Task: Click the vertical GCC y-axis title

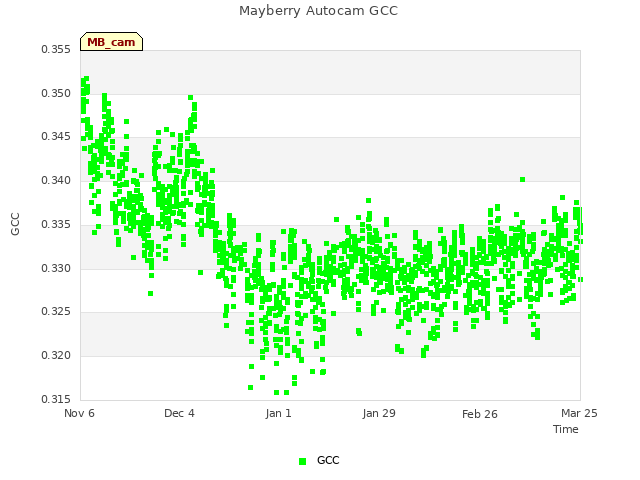Action: click(x=15, y=224)
